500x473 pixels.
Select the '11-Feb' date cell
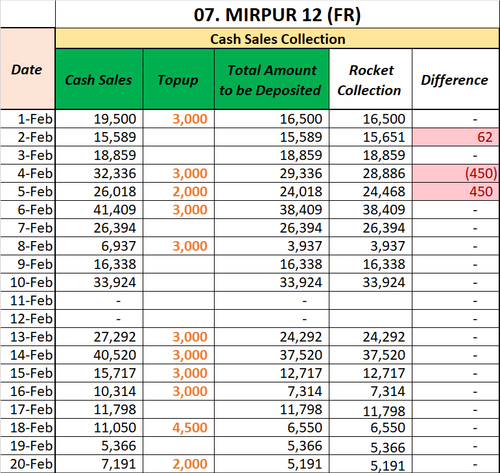(28, 300)
